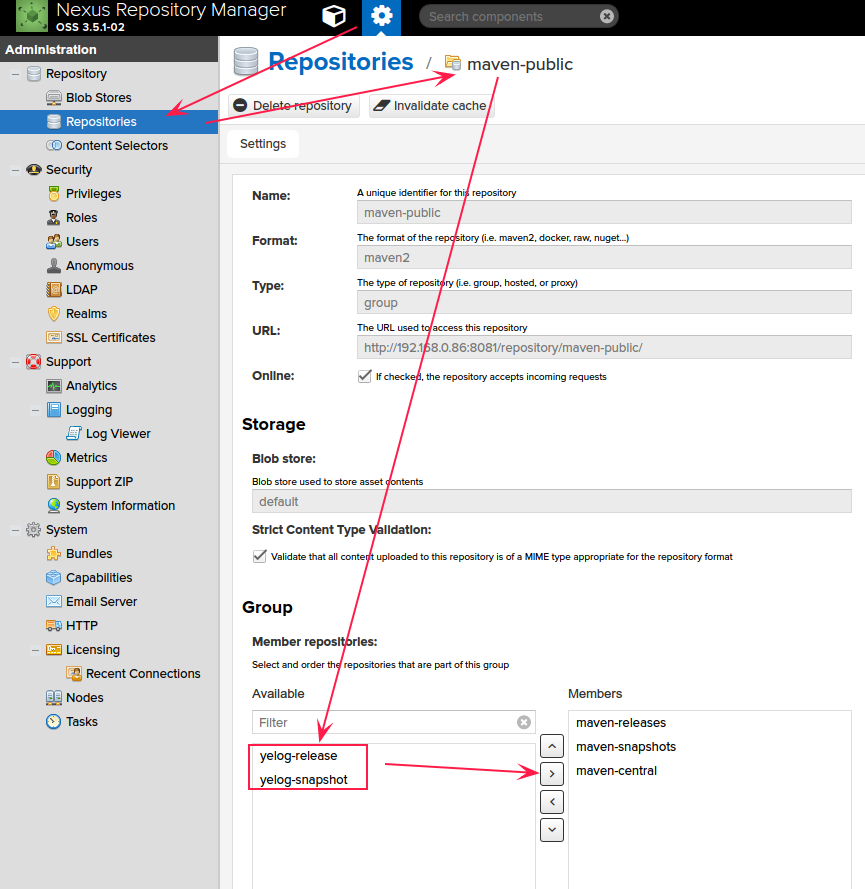865x889 pixels.
Task: Collapse the Security tree node
Action: click(x=15, y=170)
